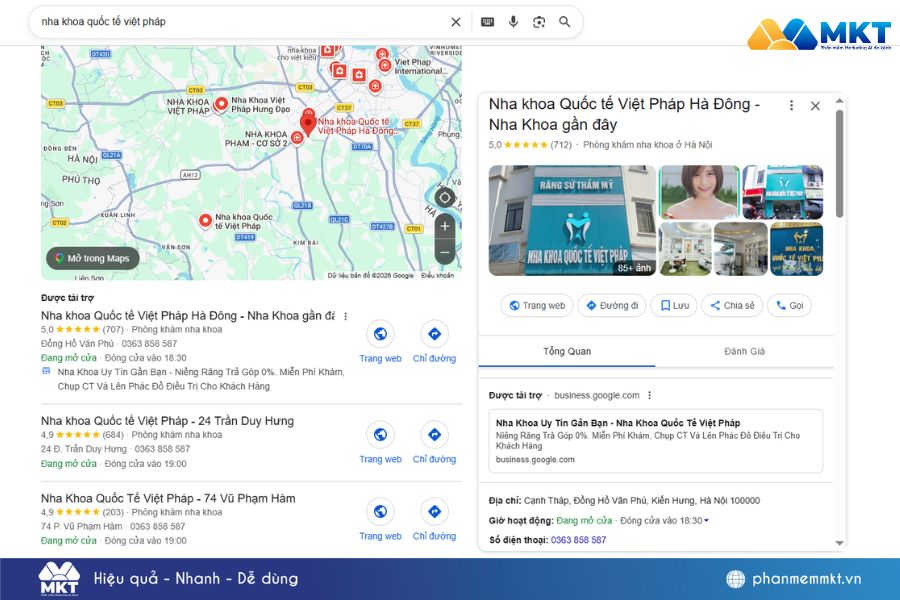
Task: Open ad options next to business.google.com
Action: click(x=649, y=395)
